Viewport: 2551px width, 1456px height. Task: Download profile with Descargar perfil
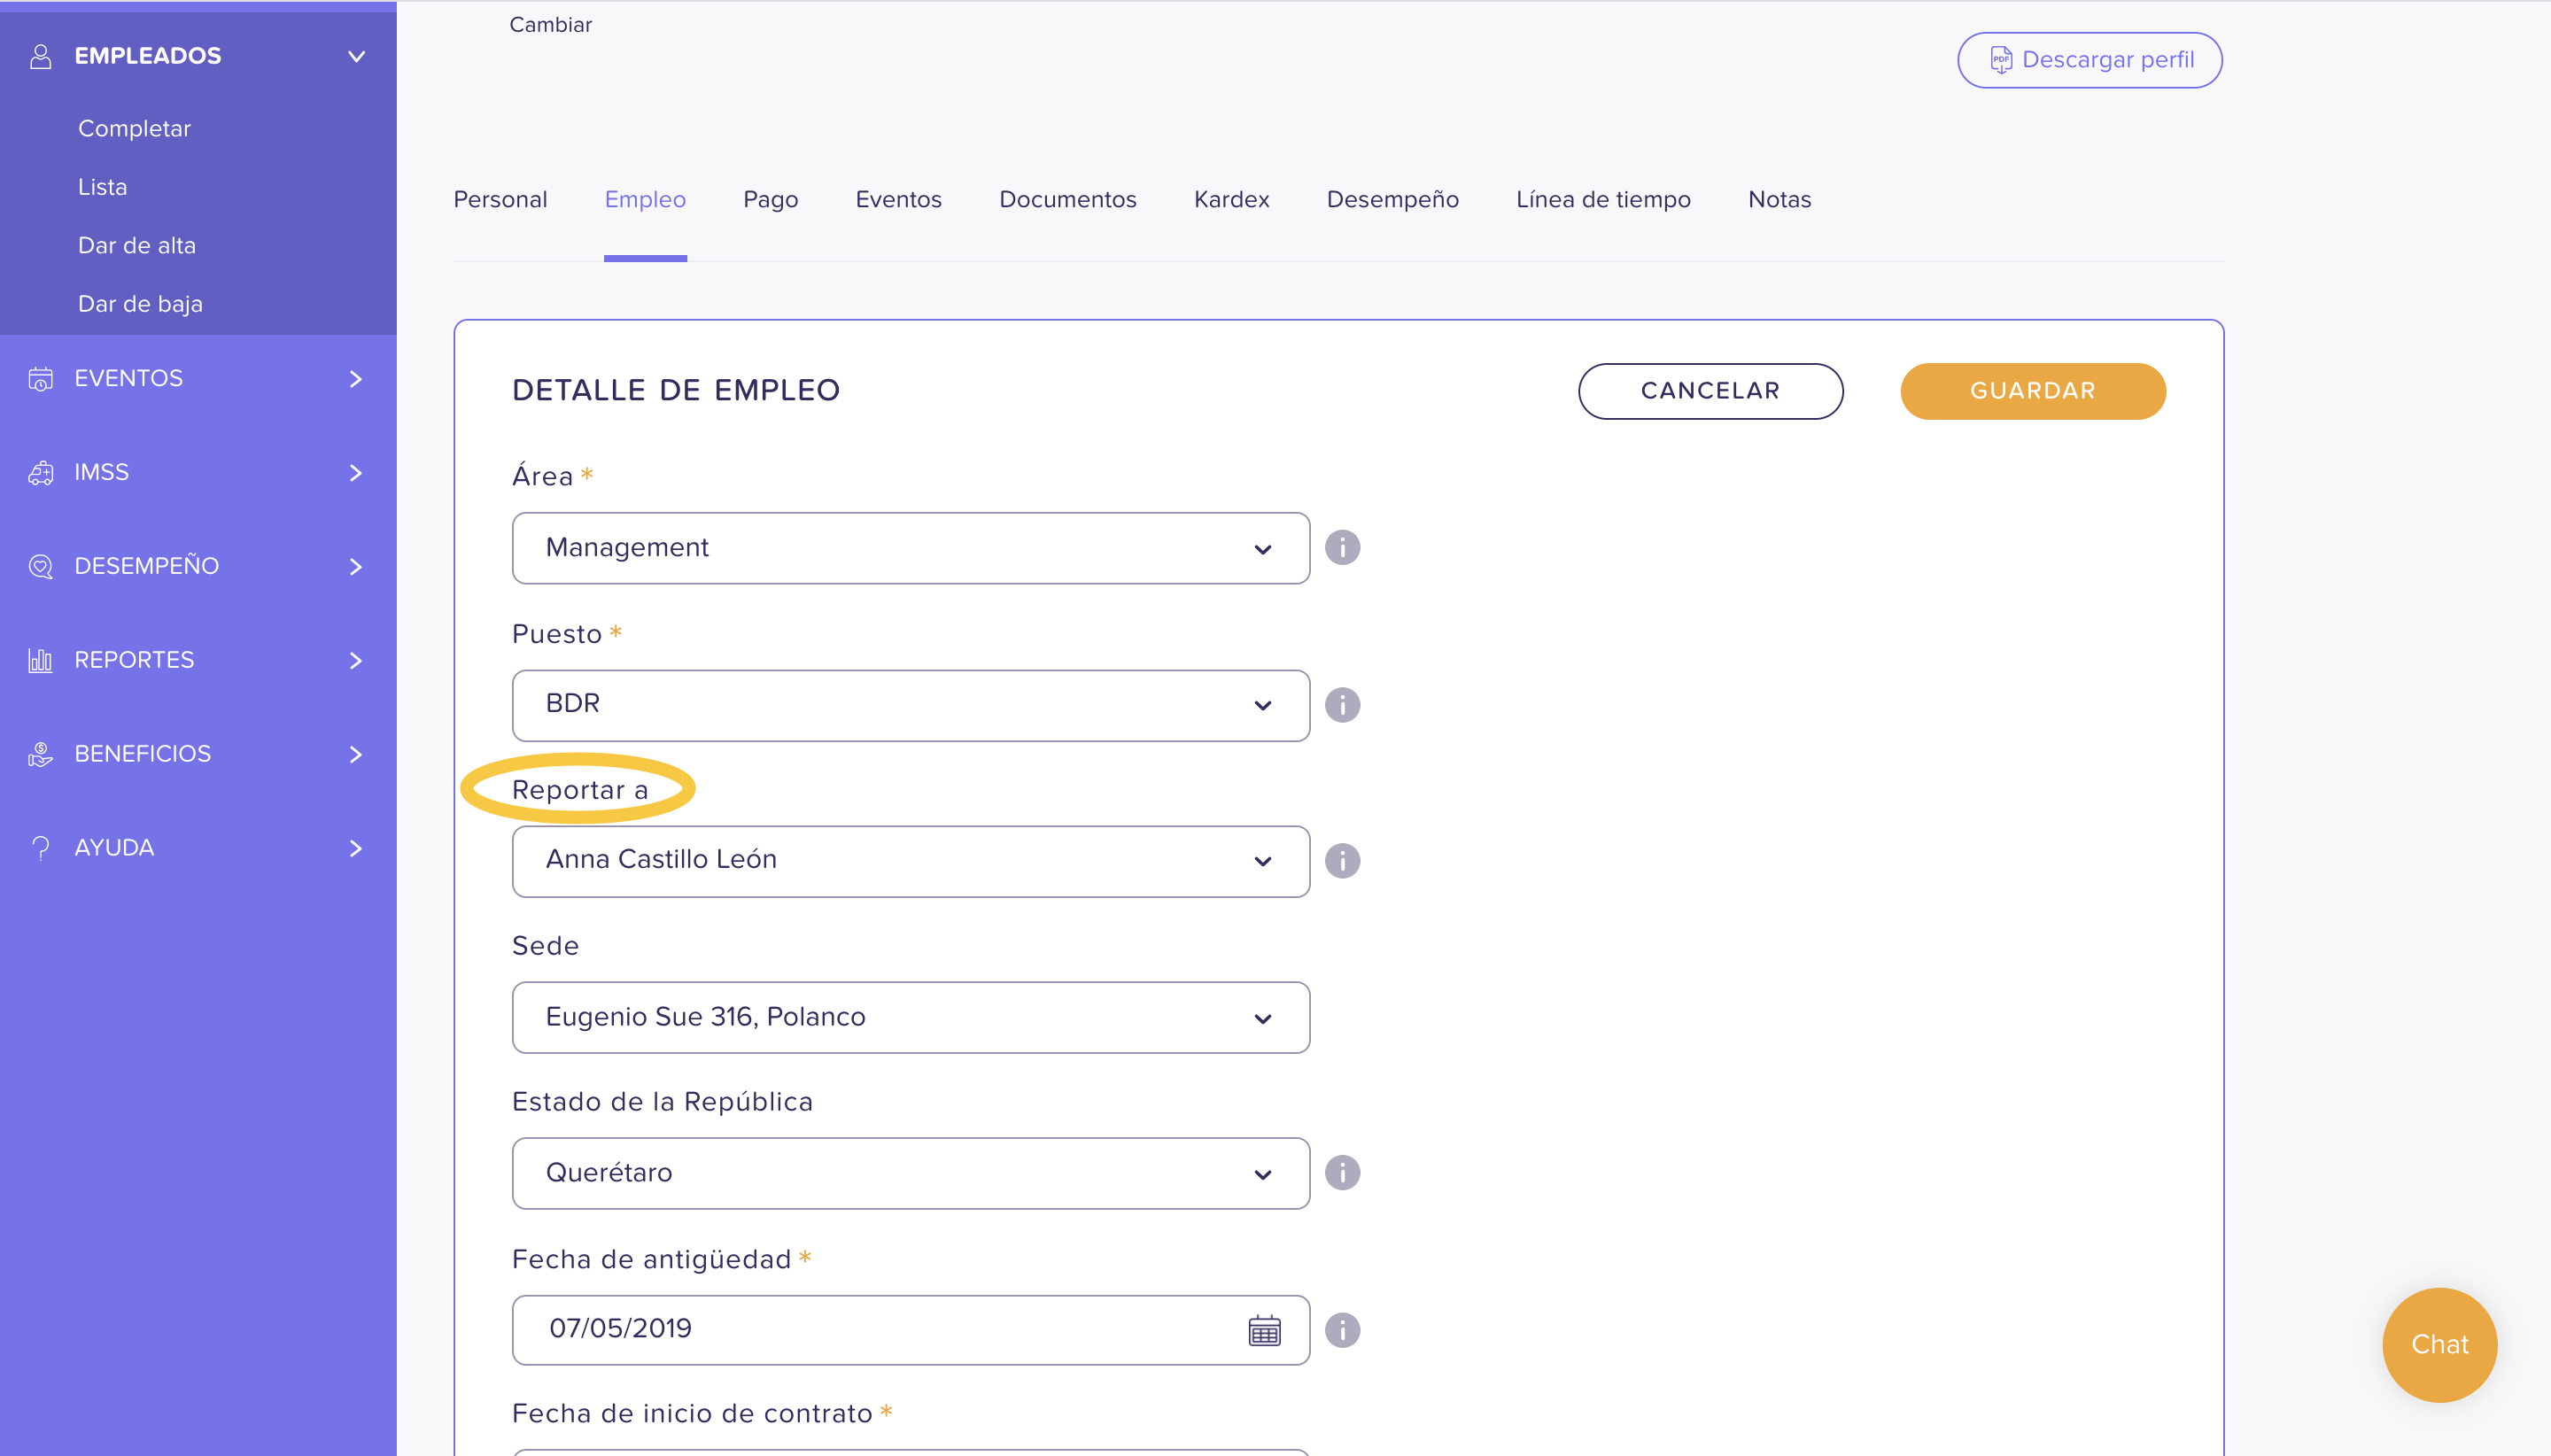coord(2089,60)
